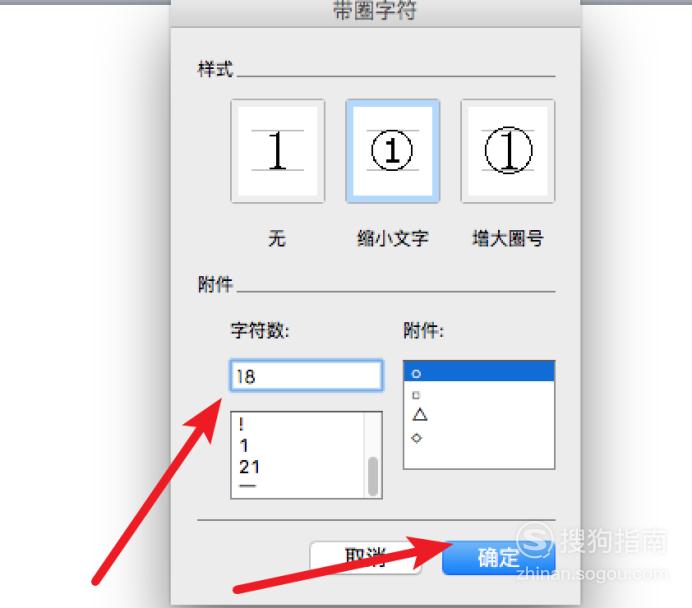692x608 pixels.
Task: Select the triangle enclosure shape
Action: pos(479,415)
